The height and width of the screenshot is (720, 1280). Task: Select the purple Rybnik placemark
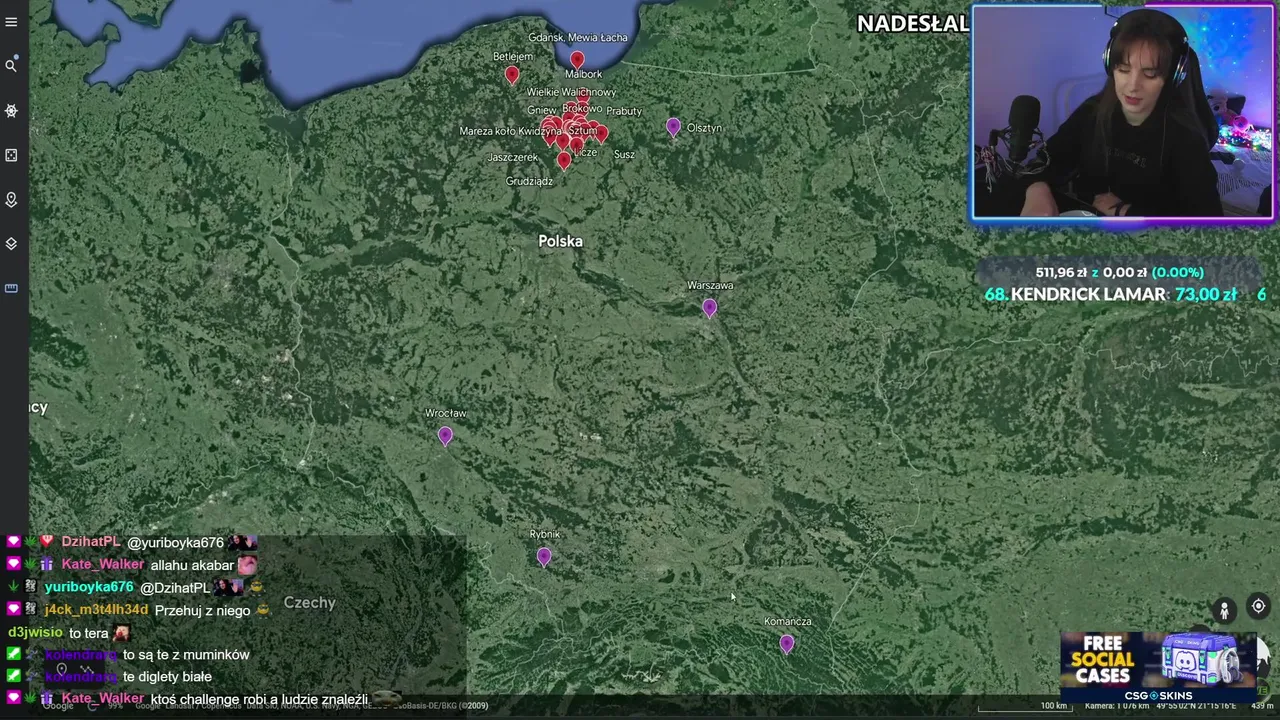click(x=543, y=557)
